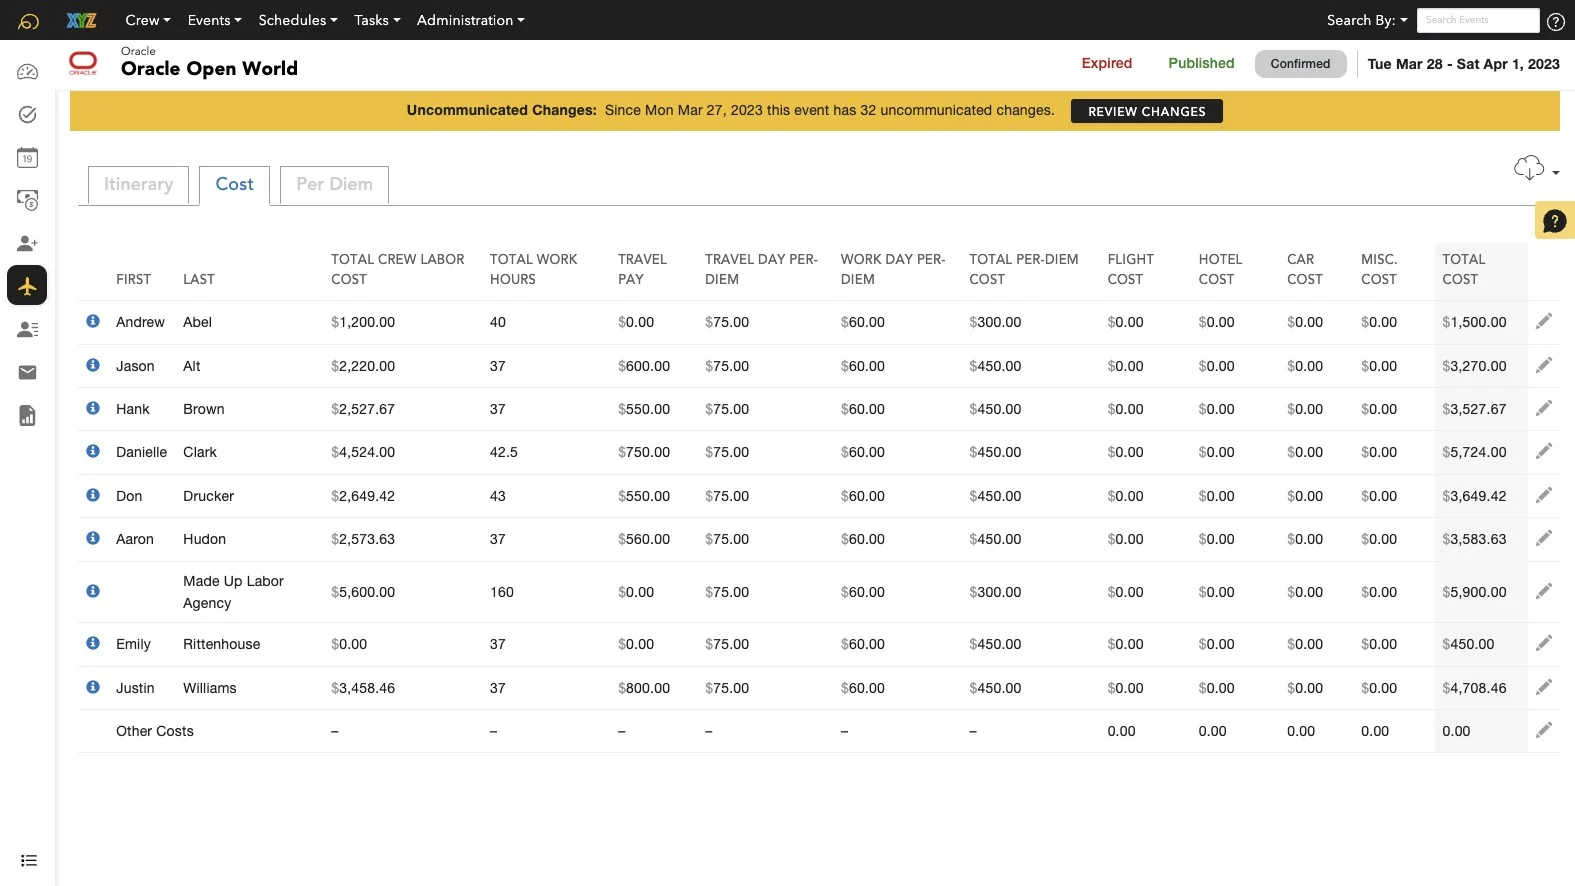
Task: Click the LASSO logo in top-left corner
Action: click(x=29, y=21)
